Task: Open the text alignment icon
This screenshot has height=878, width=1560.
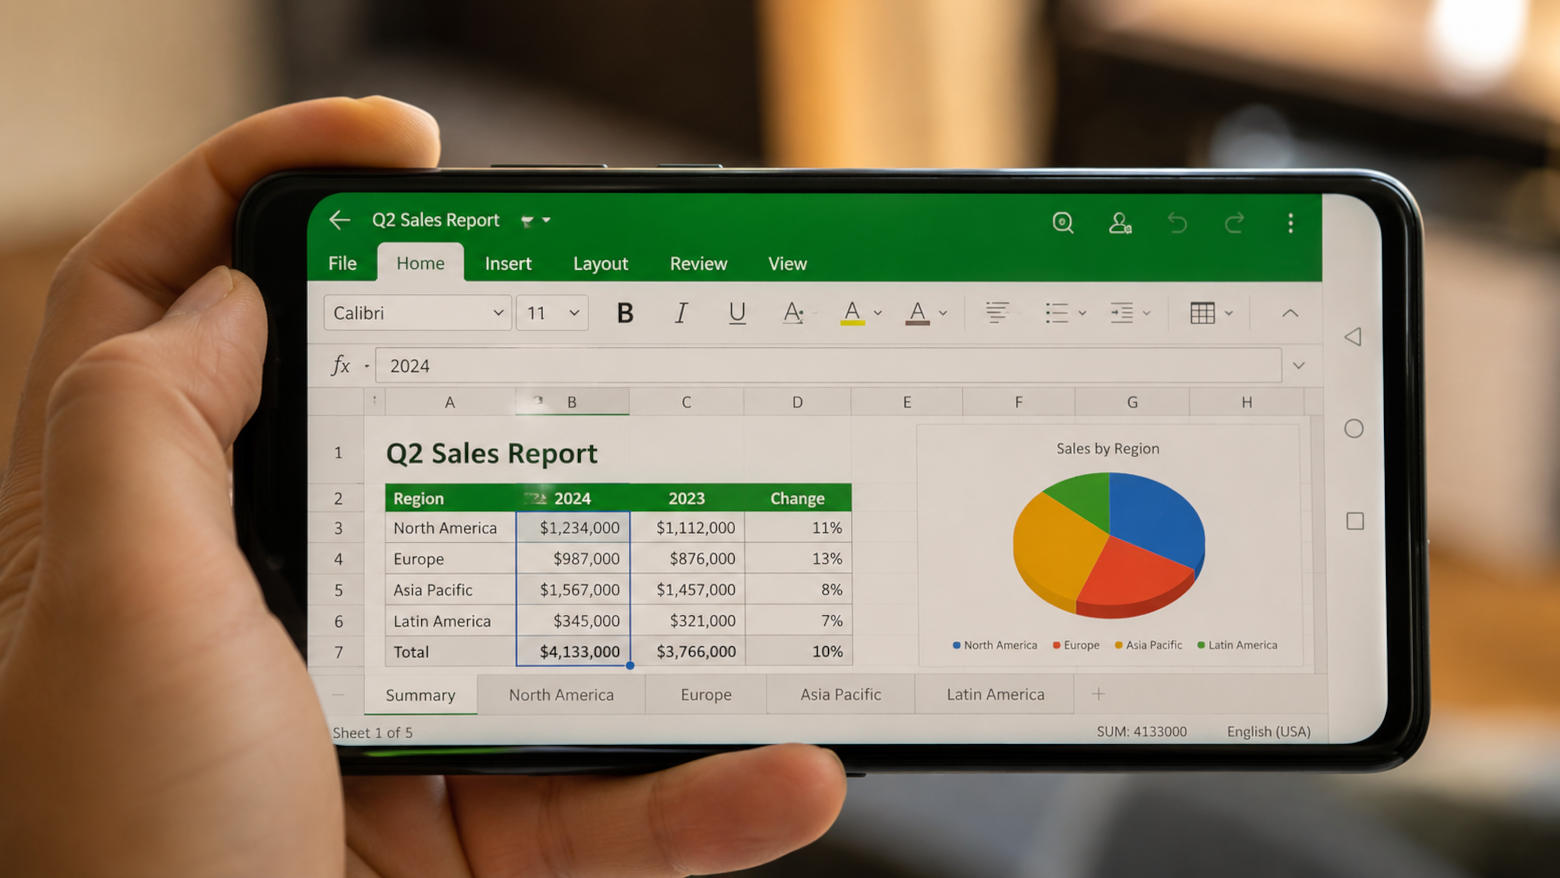Action: click(x=997, y=313)
